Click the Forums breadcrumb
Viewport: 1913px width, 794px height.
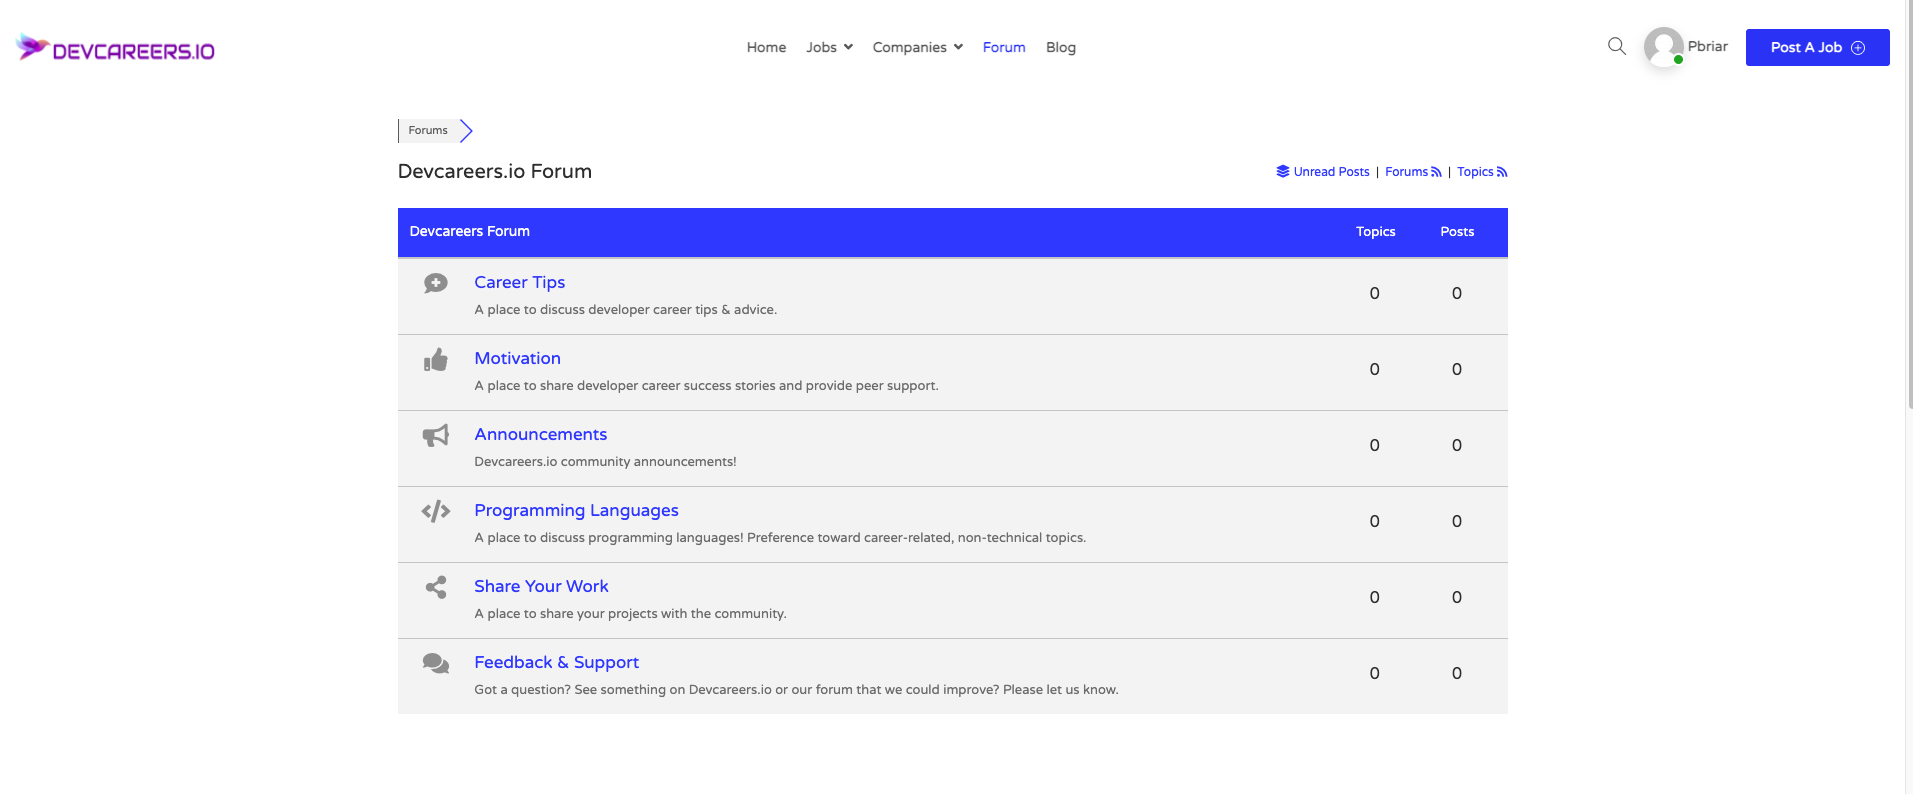[x=428, y=130]
